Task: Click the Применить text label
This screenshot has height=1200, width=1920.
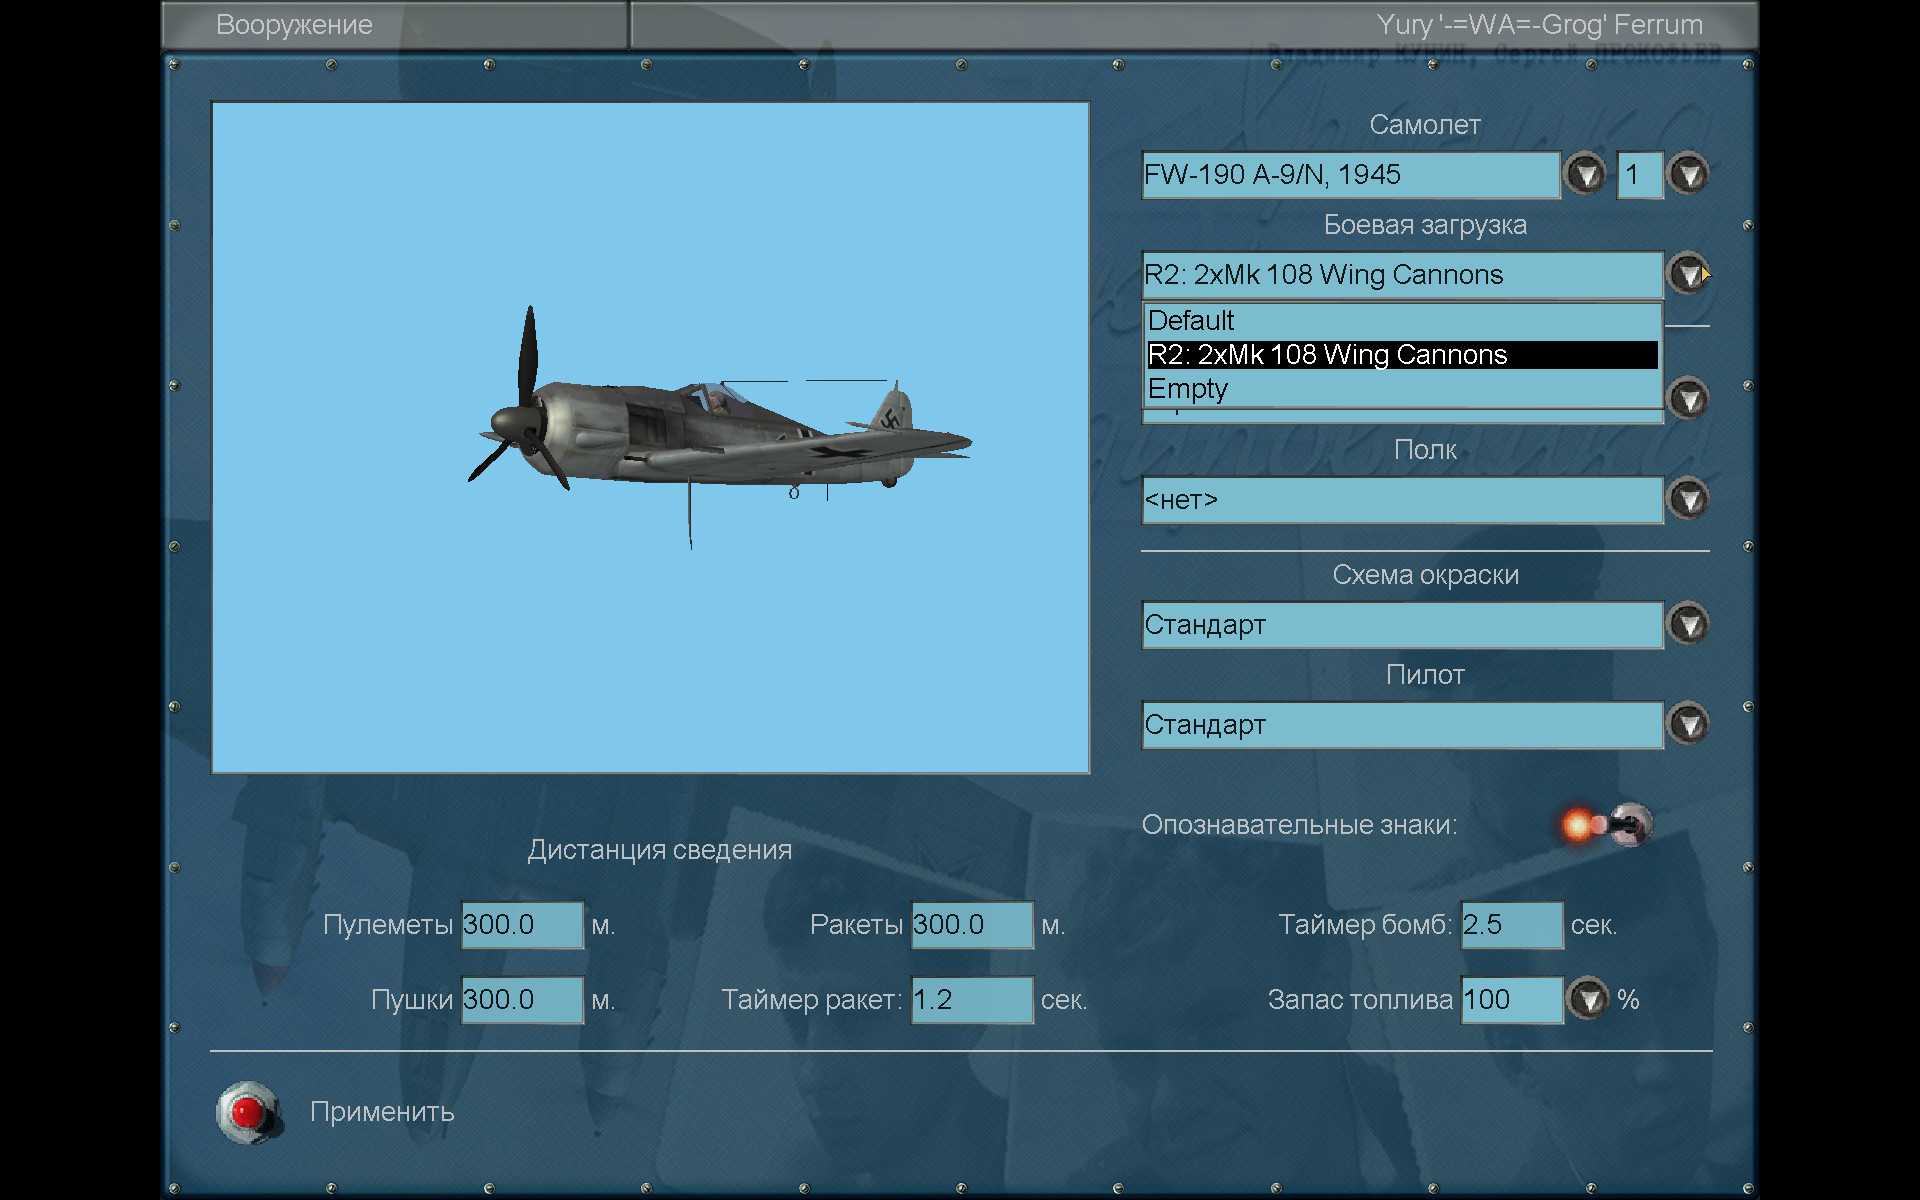Action: [382, 1112]
